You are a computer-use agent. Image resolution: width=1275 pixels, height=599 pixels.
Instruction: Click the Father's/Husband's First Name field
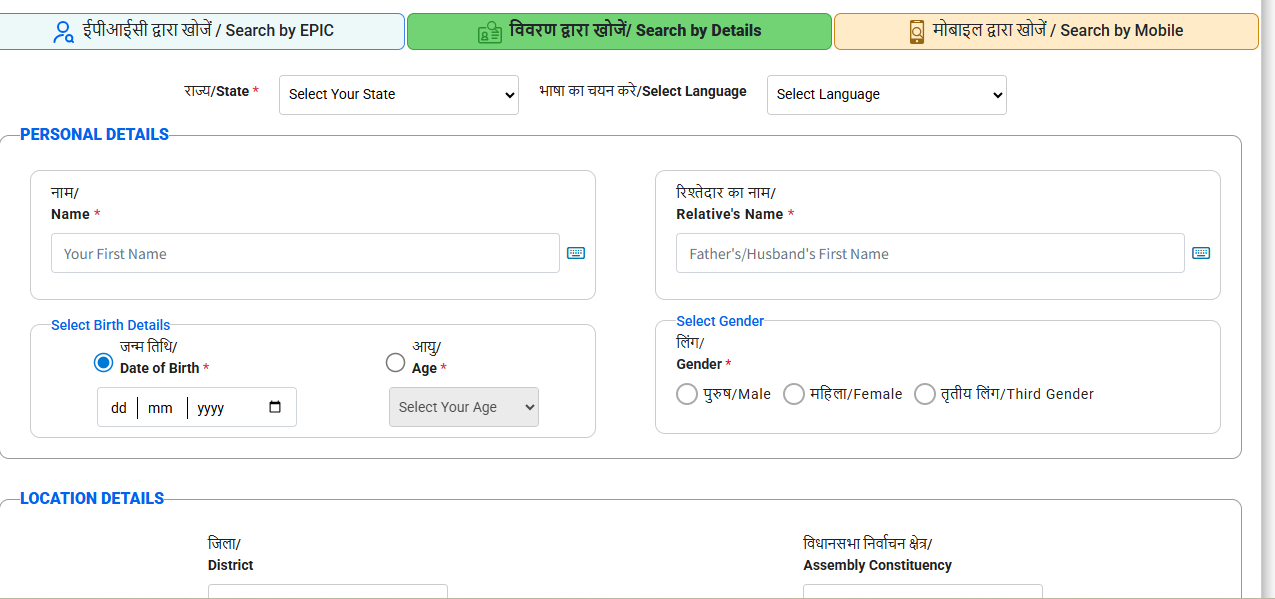click(x=930, y=253)
